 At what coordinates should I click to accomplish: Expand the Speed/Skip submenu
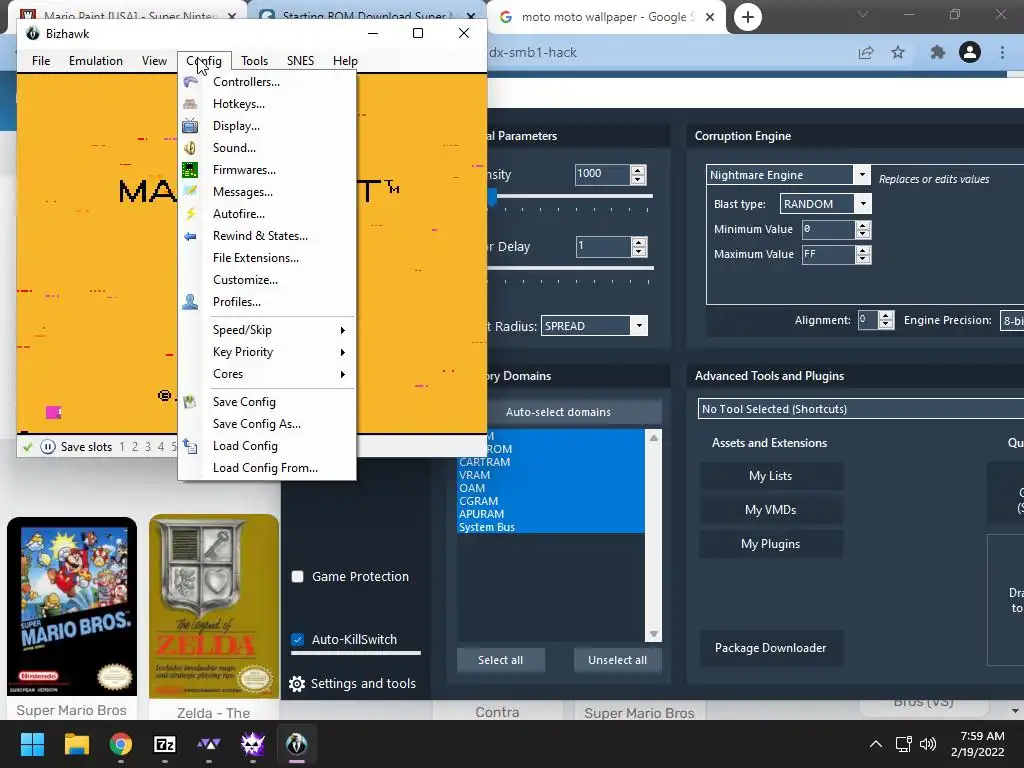tap(266, 330)
